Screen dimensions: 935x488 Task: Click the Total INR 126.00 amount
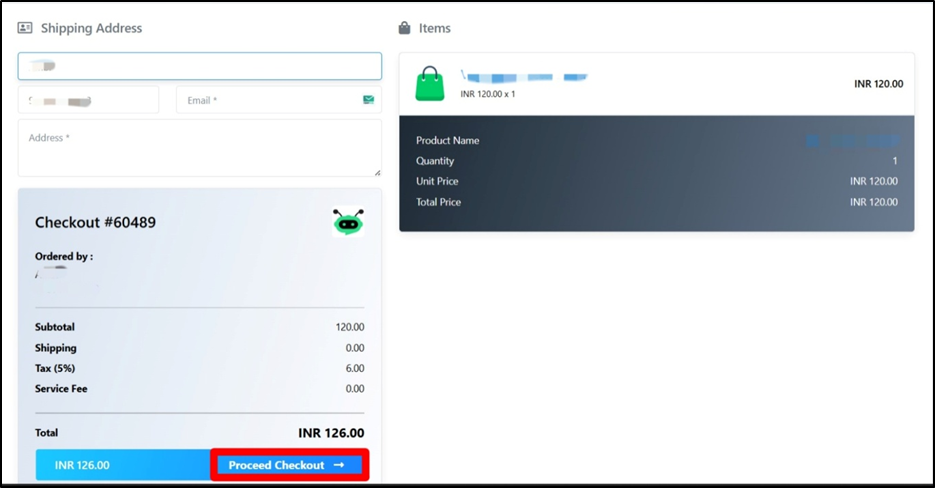pos(331,433)
